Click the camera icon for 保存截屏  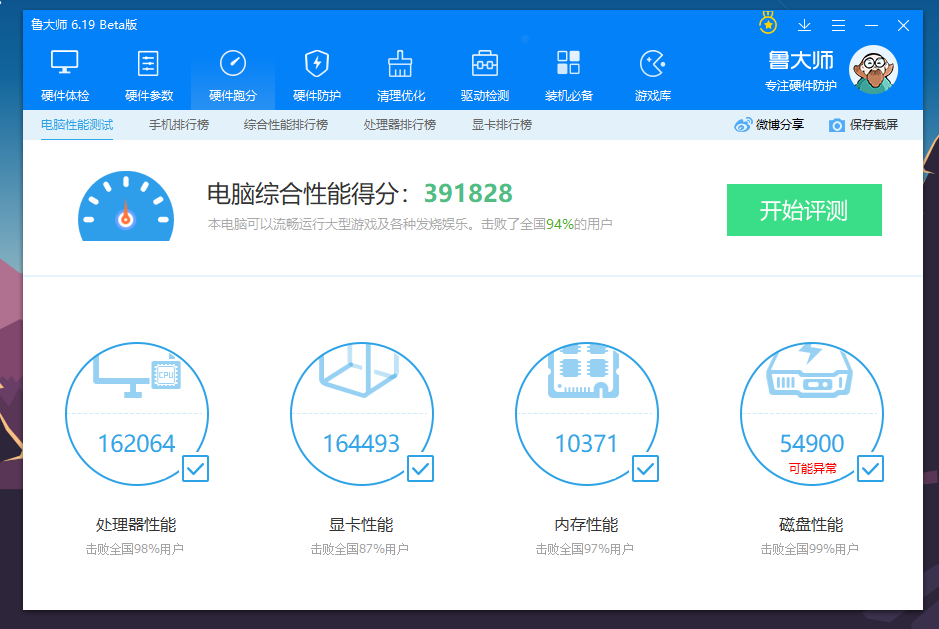point(837,125)
